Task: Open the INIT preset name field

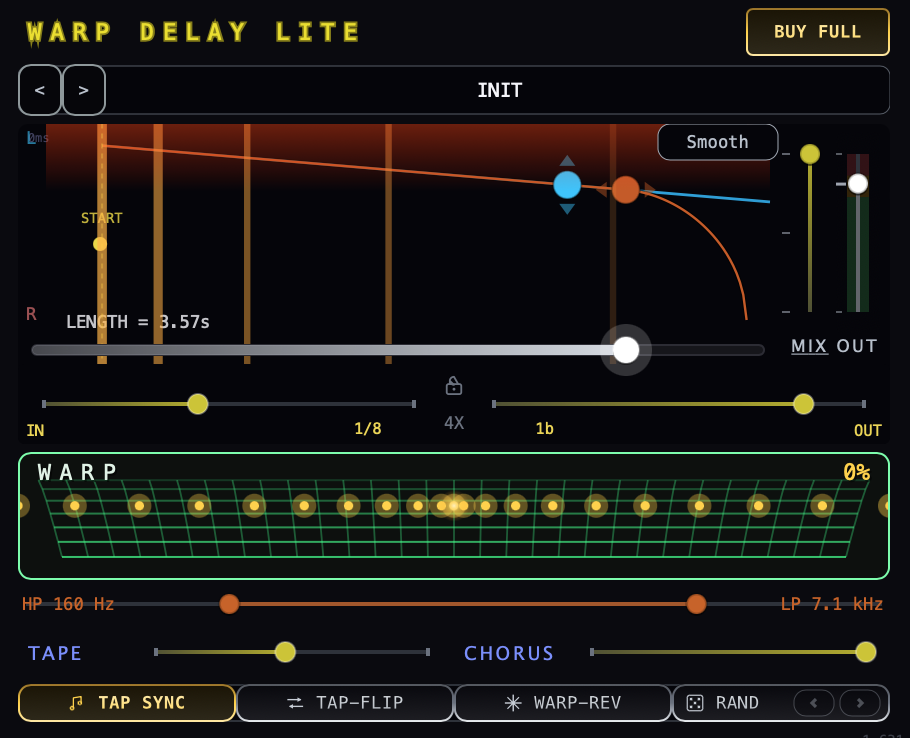Action: point(499,90)
